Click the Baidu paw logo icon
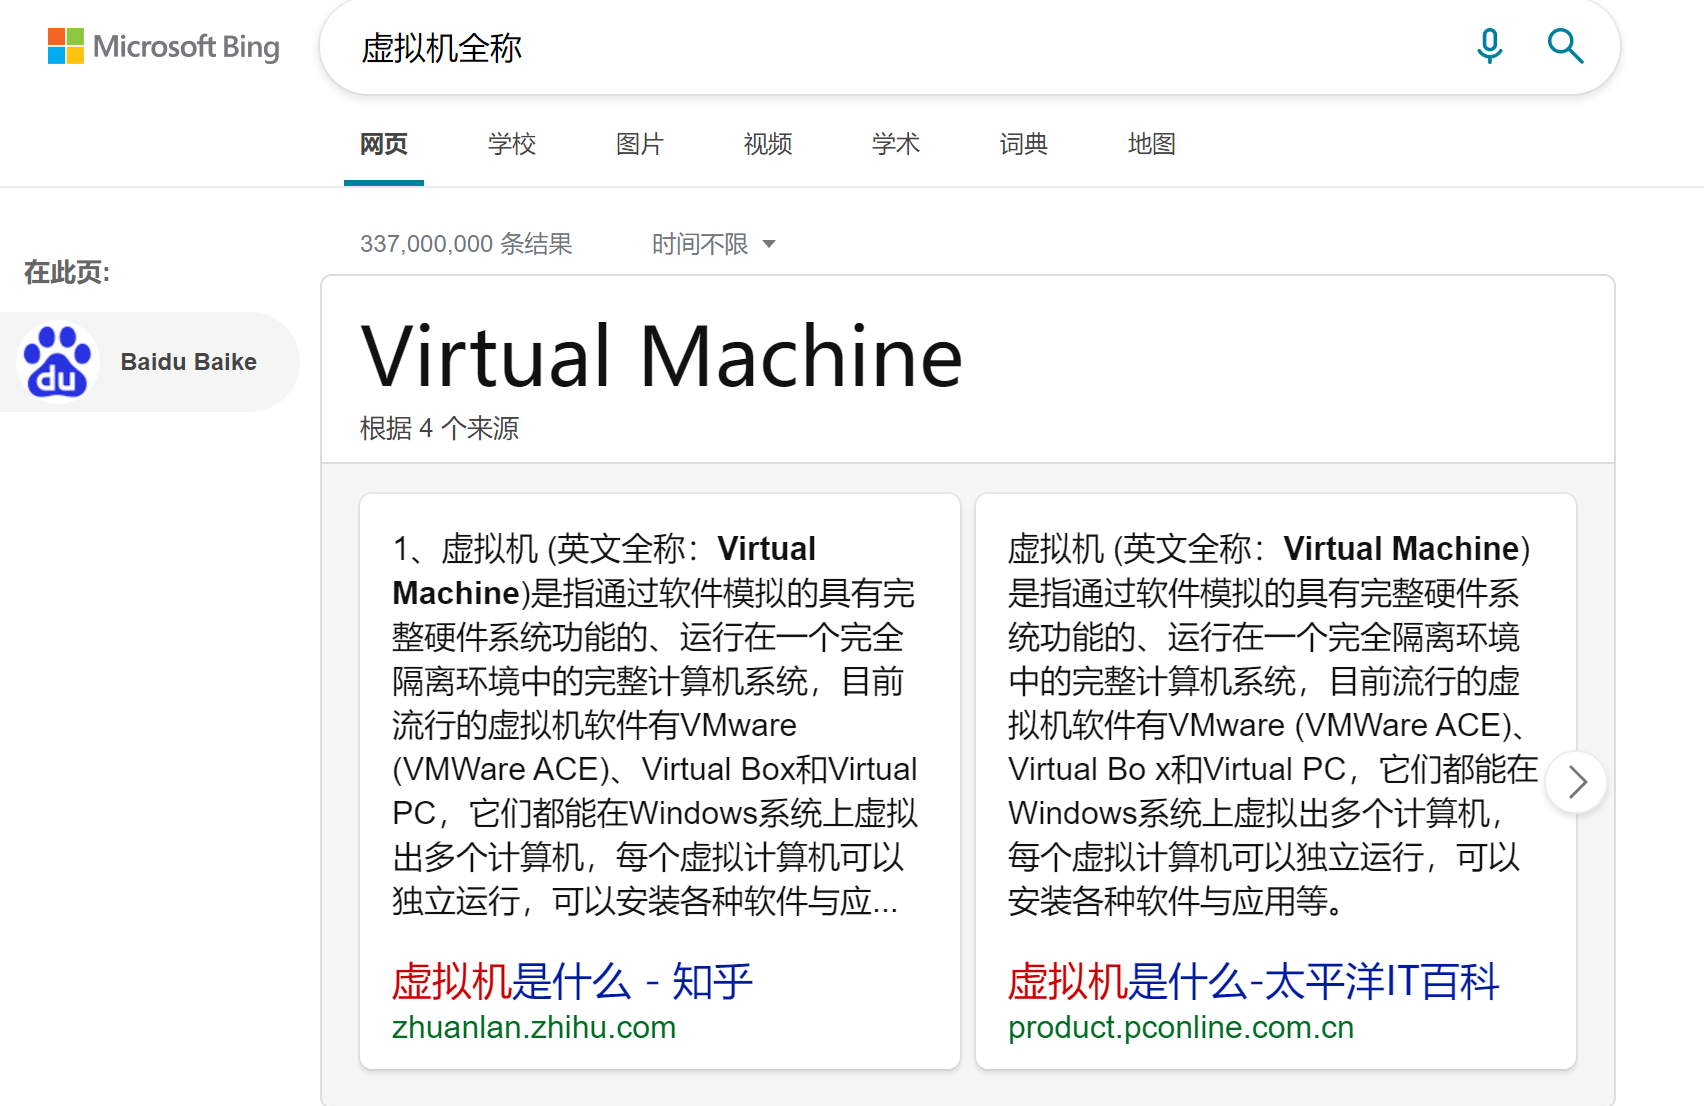Screen dimensions: 1704x1106 tap(57, 361)
